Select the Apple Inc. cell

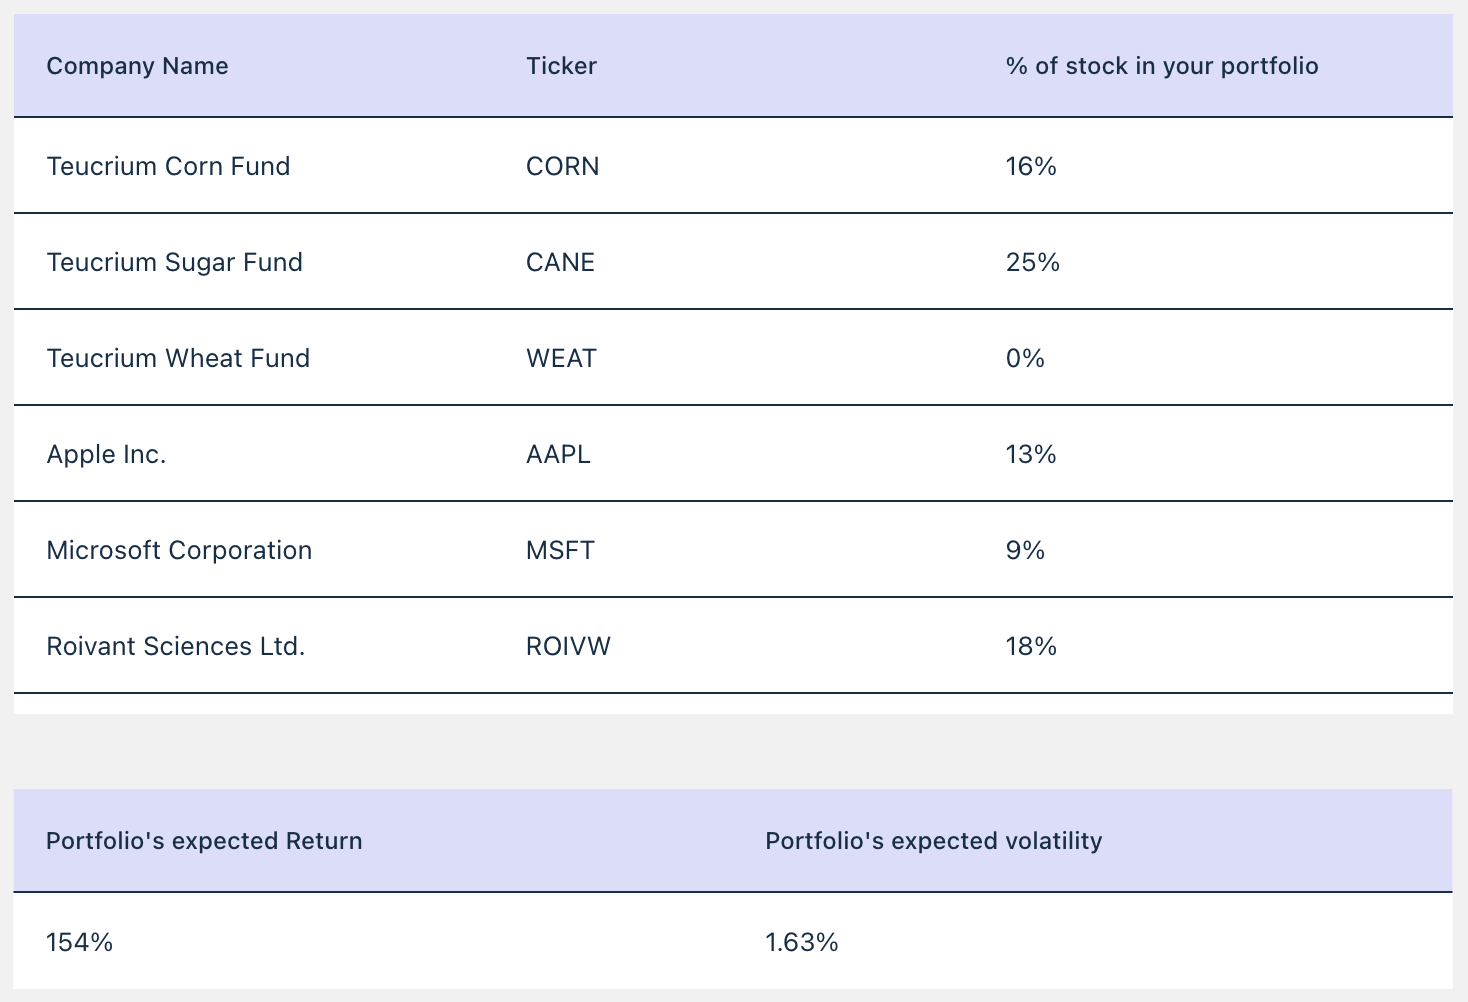tap(106, 454)
